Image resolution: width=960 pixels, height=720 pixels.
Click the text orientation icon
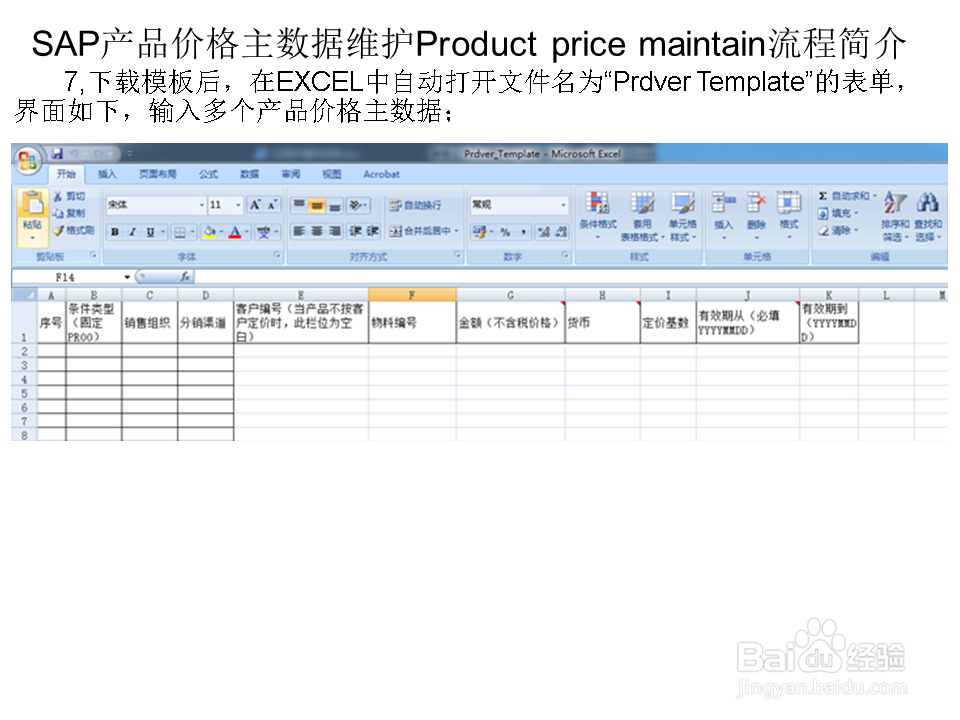[355, 205]
